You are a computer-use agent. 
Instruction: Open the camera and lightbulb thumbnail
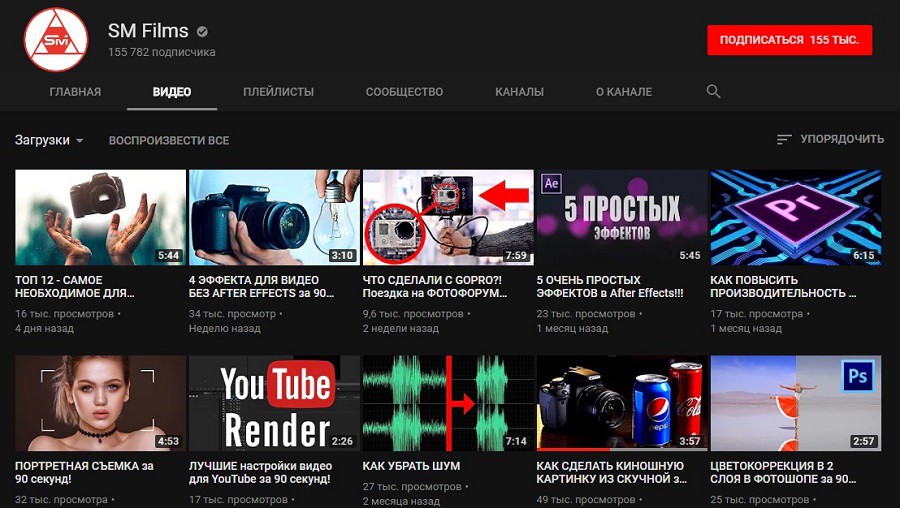point(274,217)
